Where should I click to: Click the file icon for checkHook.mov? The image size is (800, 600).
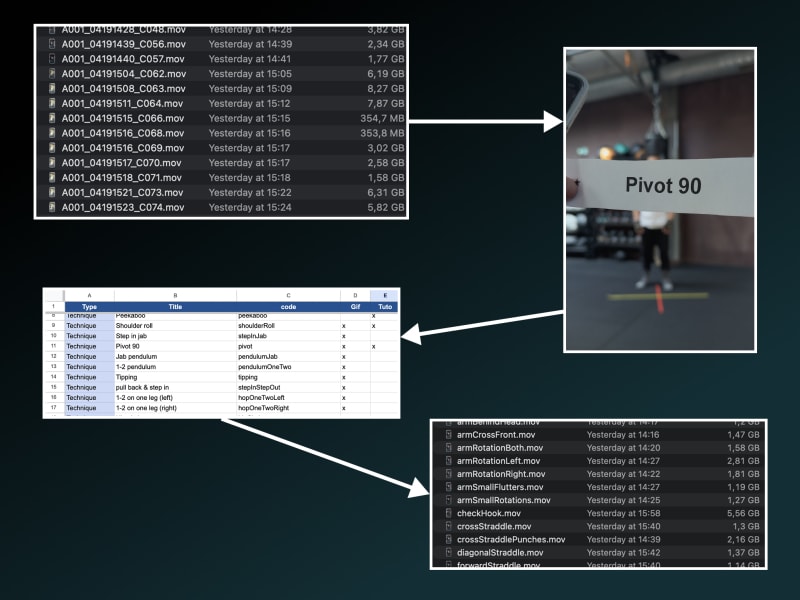pos(448,513)
